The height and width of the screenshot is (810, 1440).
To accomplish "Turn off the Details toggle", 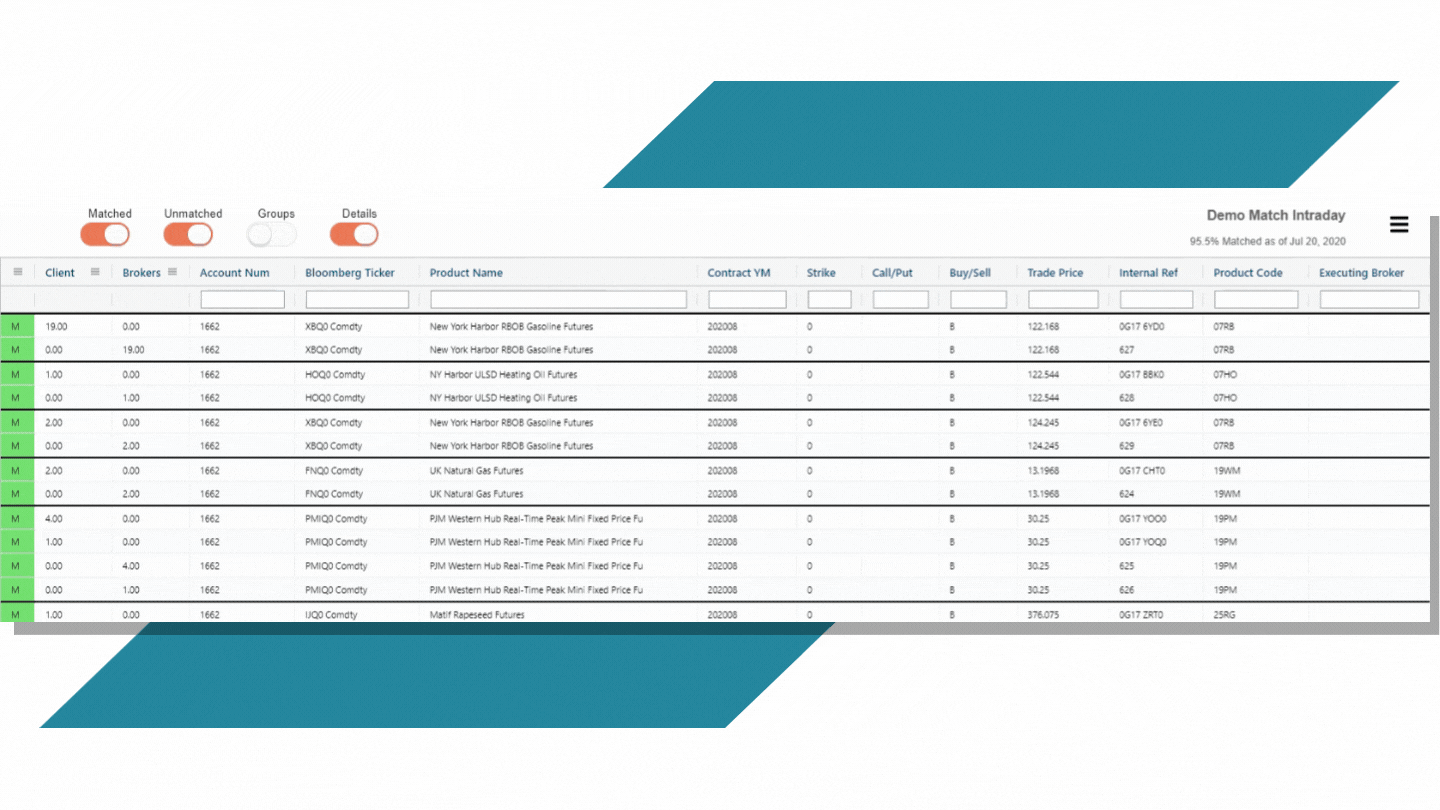I will click(x=353, y=234).
